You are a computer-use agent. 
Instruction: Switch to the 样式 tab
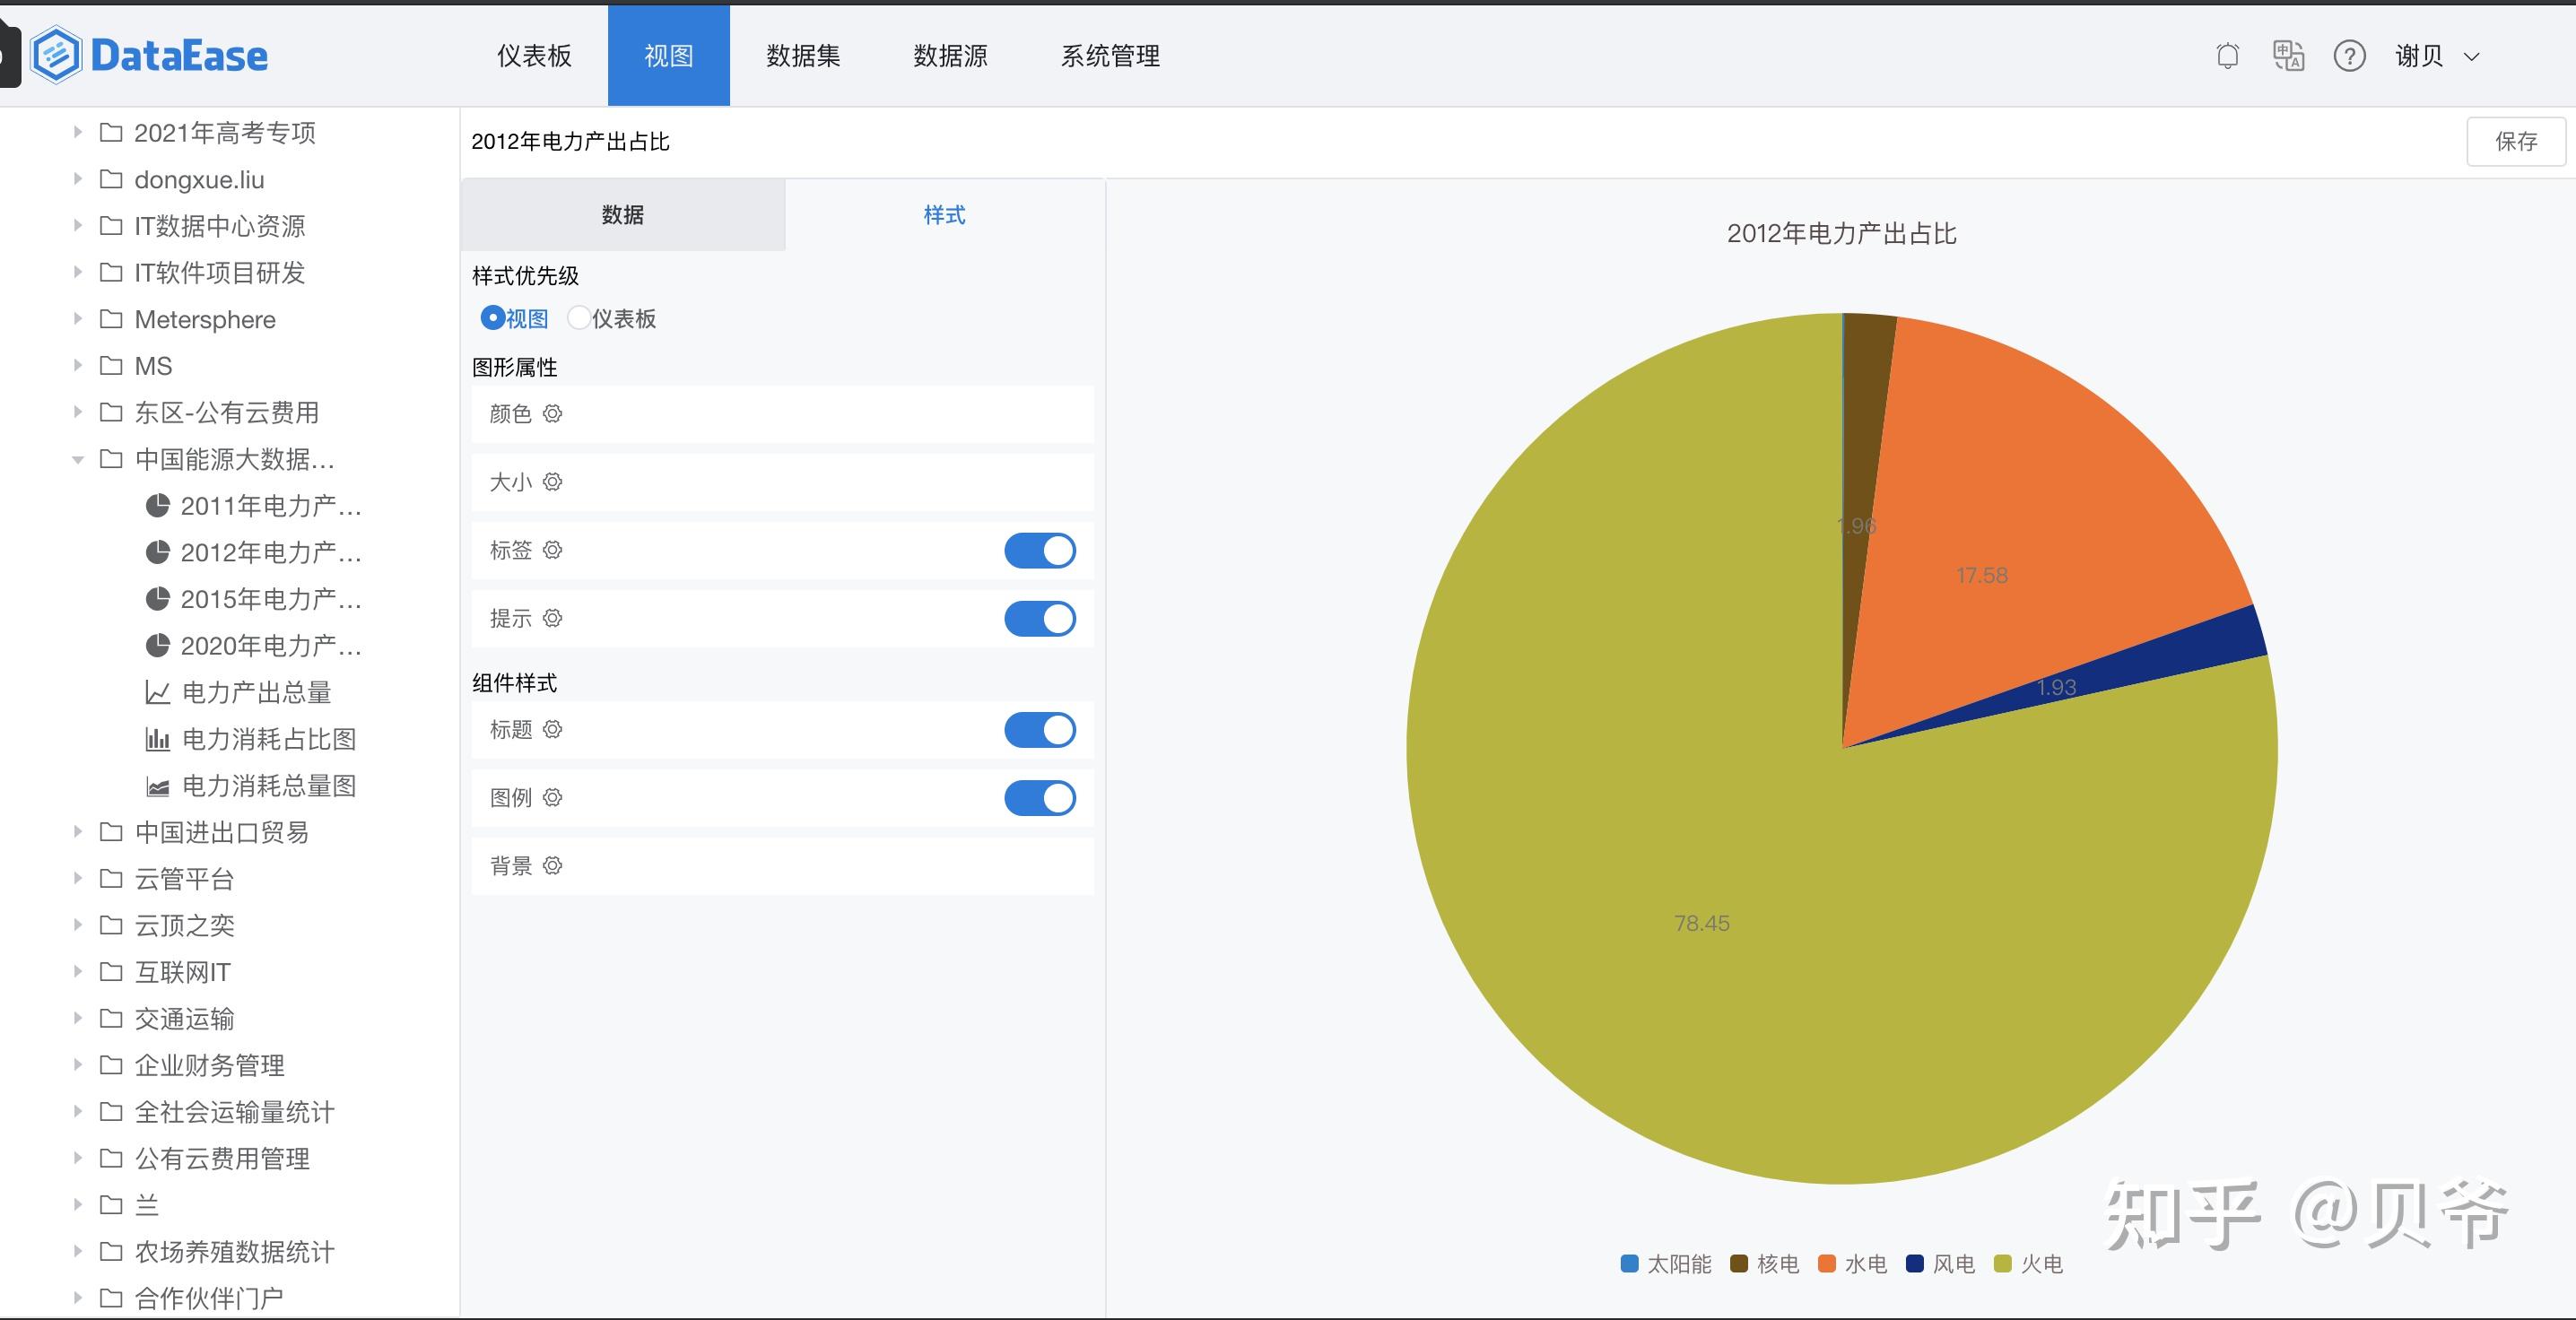(x=944, y=215)
